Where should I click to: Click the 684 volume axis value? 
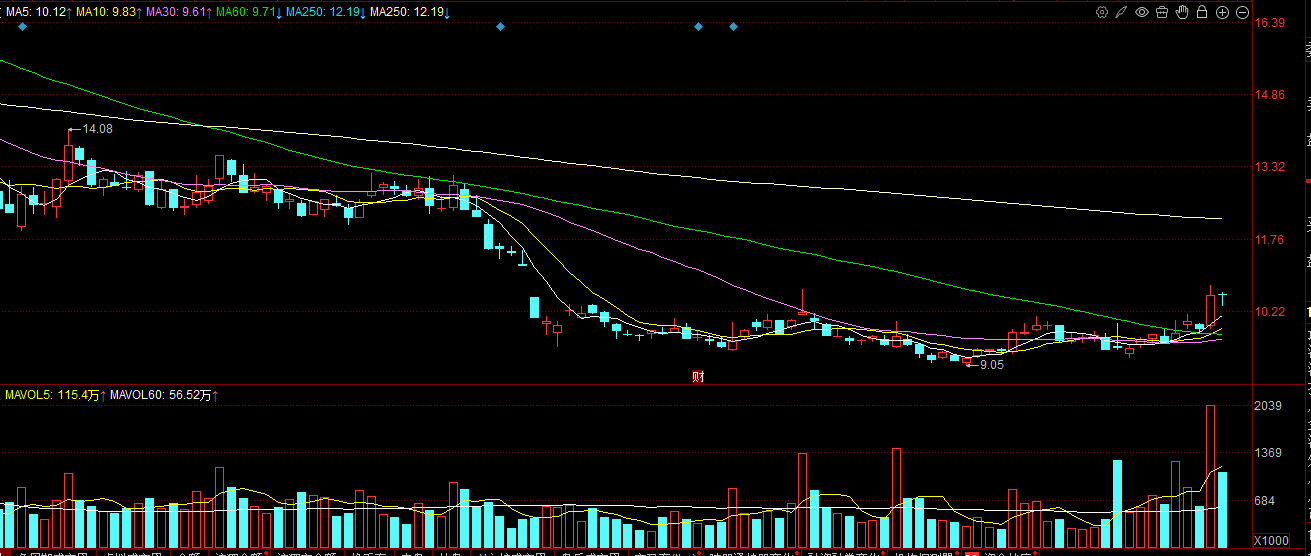click(1265, 500)
